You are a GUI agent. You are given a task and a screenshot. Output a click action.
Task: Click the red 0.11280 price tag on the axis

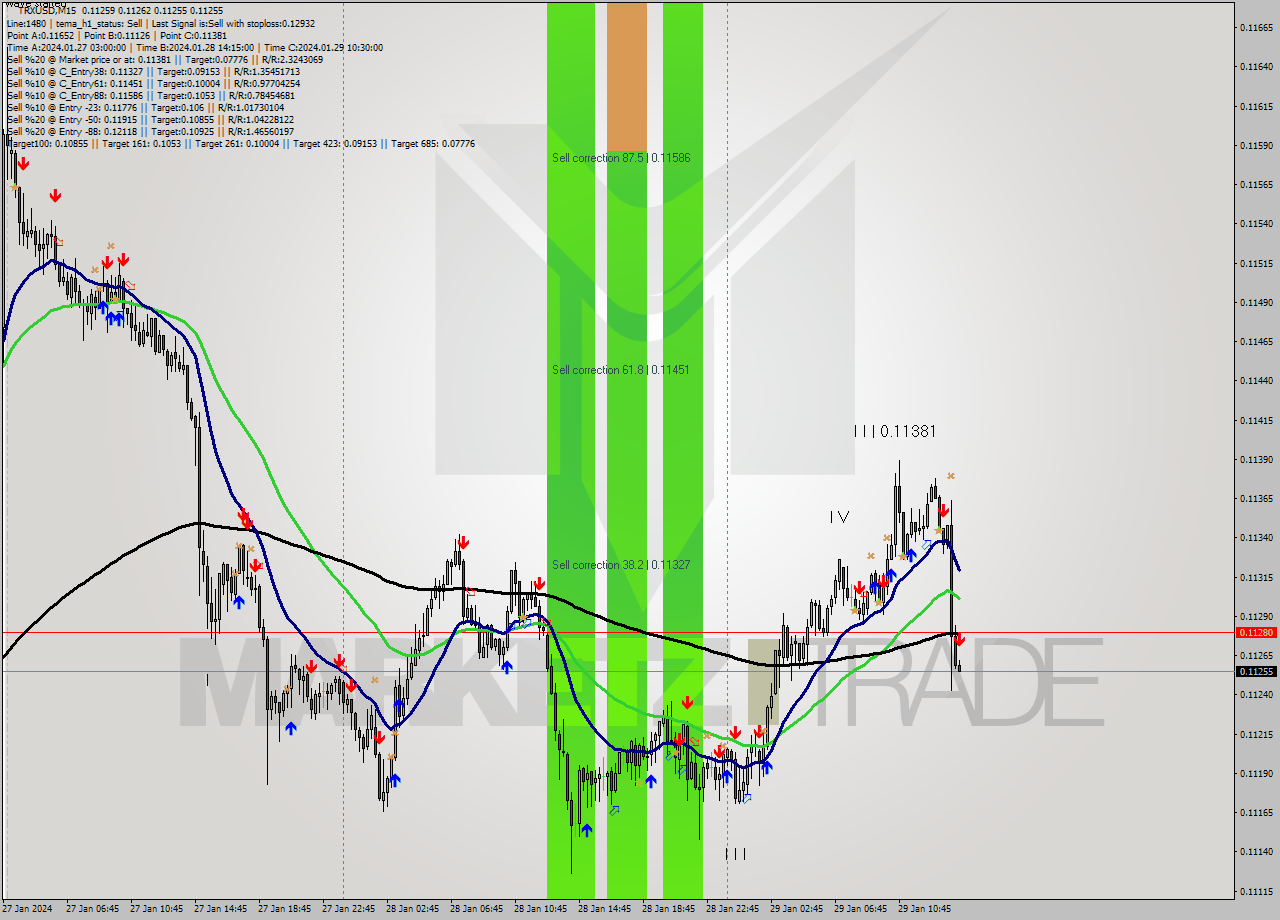pos(1256,632)
